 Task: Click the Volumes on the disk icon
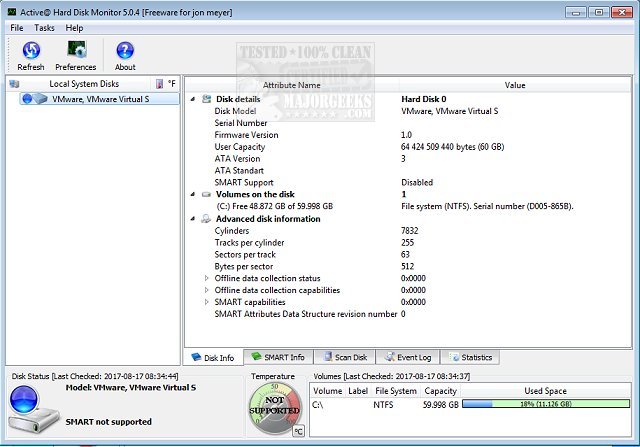coord(207,194)
